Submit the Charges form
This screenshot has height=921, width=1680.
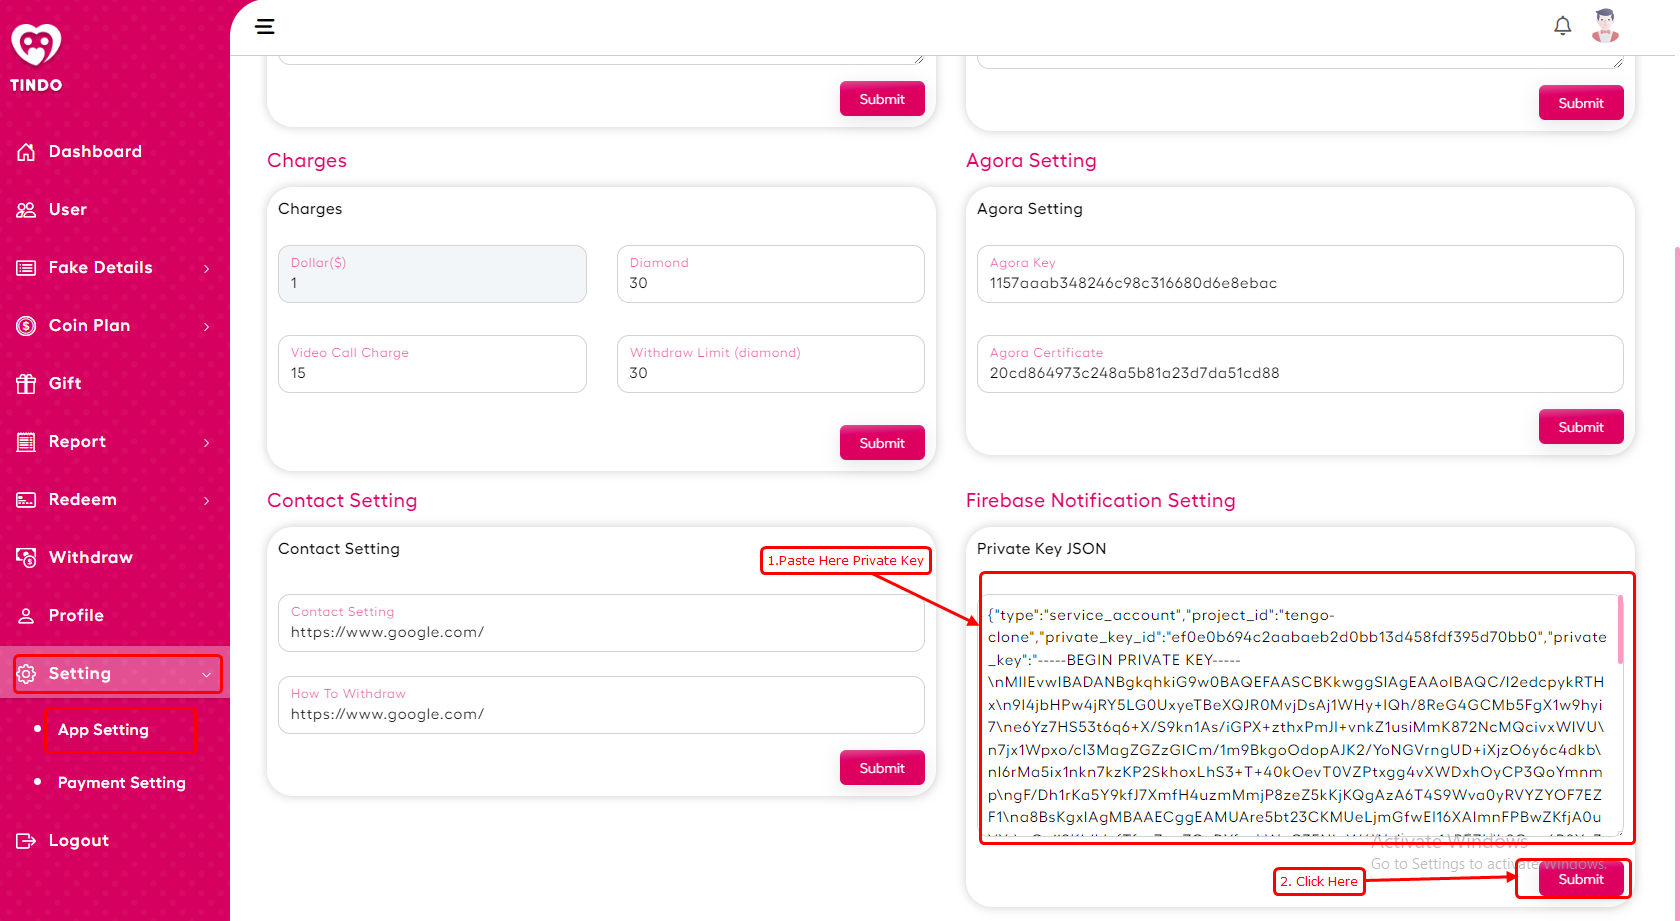881,443
